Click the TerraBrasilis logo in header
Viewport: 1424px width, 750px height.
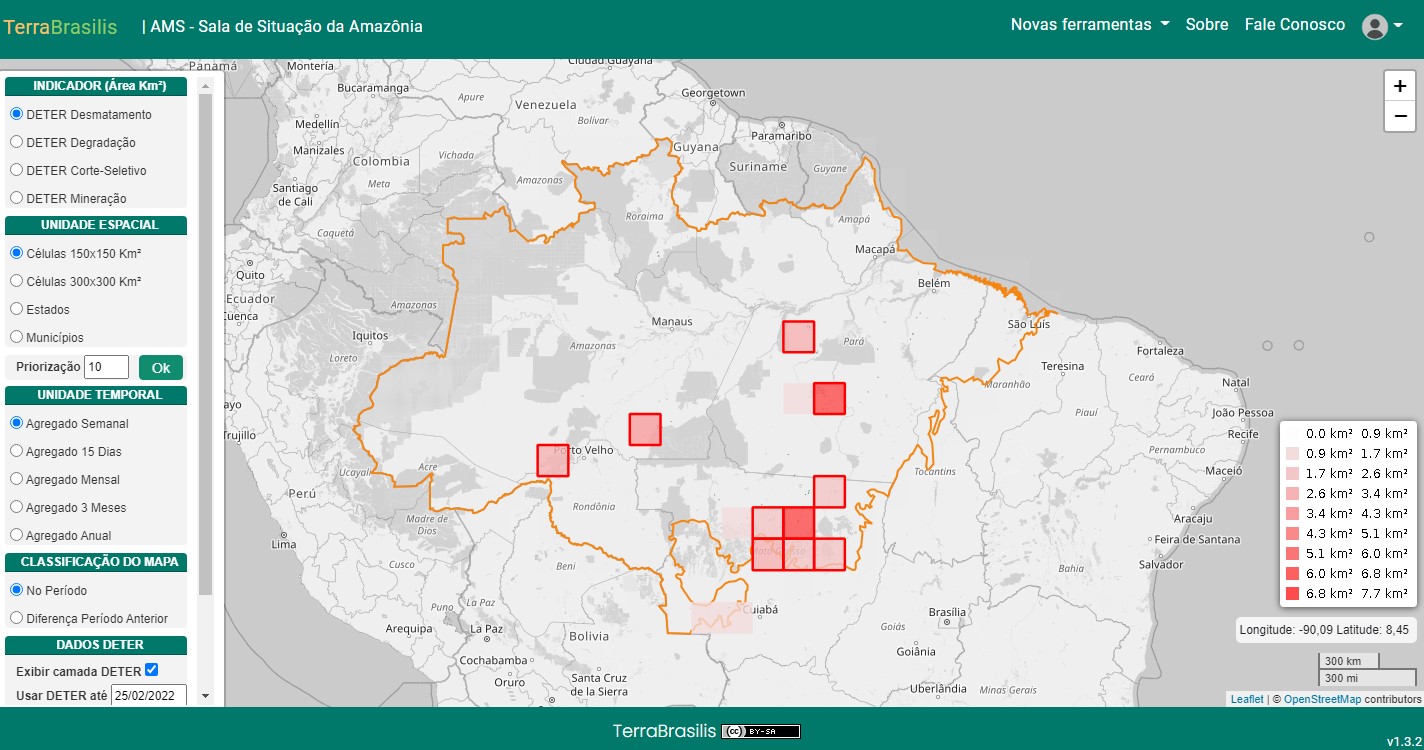pyautogui.click(x=60, y=27)
